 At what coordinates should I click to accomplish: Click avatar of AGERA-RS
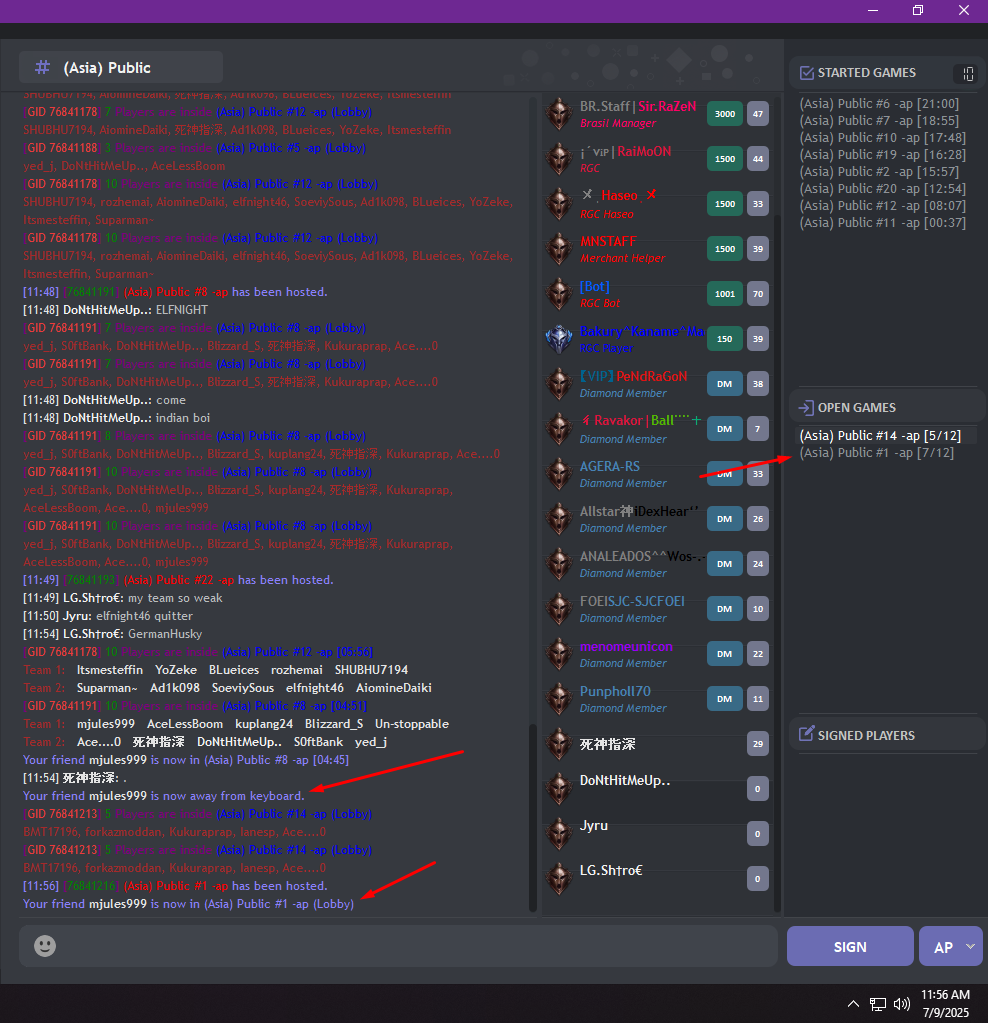tap(559, 474)
